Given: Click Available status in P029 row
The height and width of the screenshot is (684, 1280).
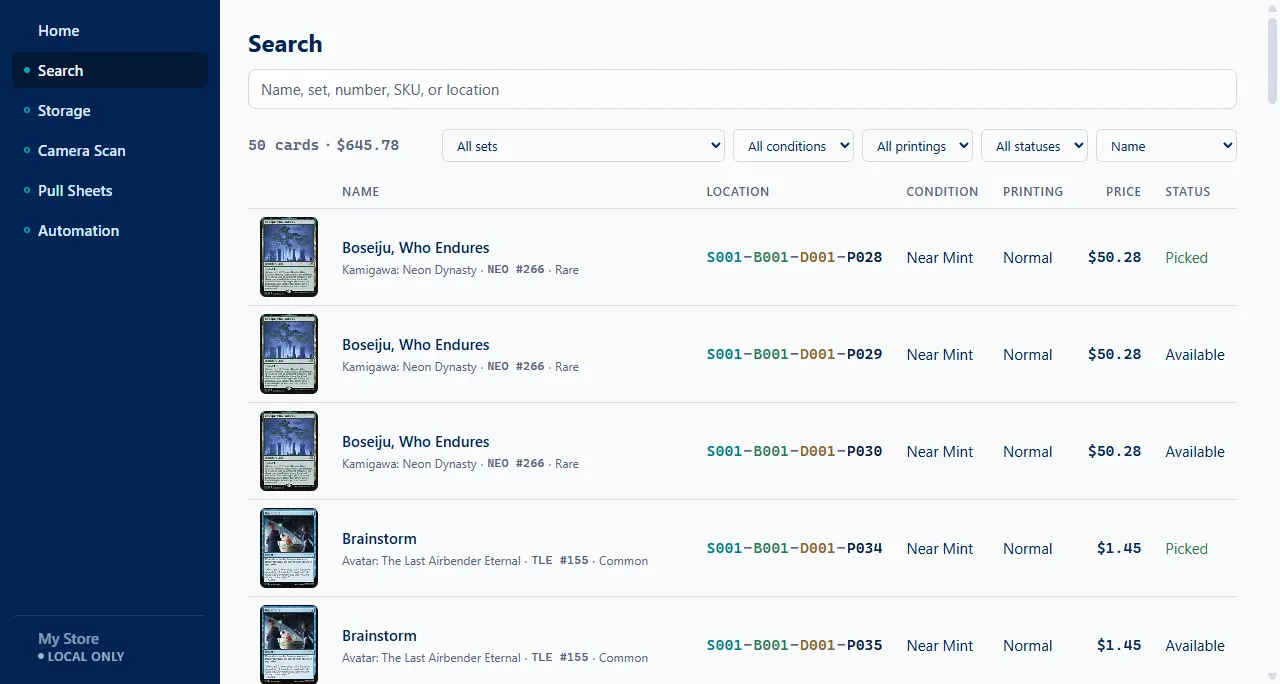Looking at the screenshot, I should [x=1195, y=355].
